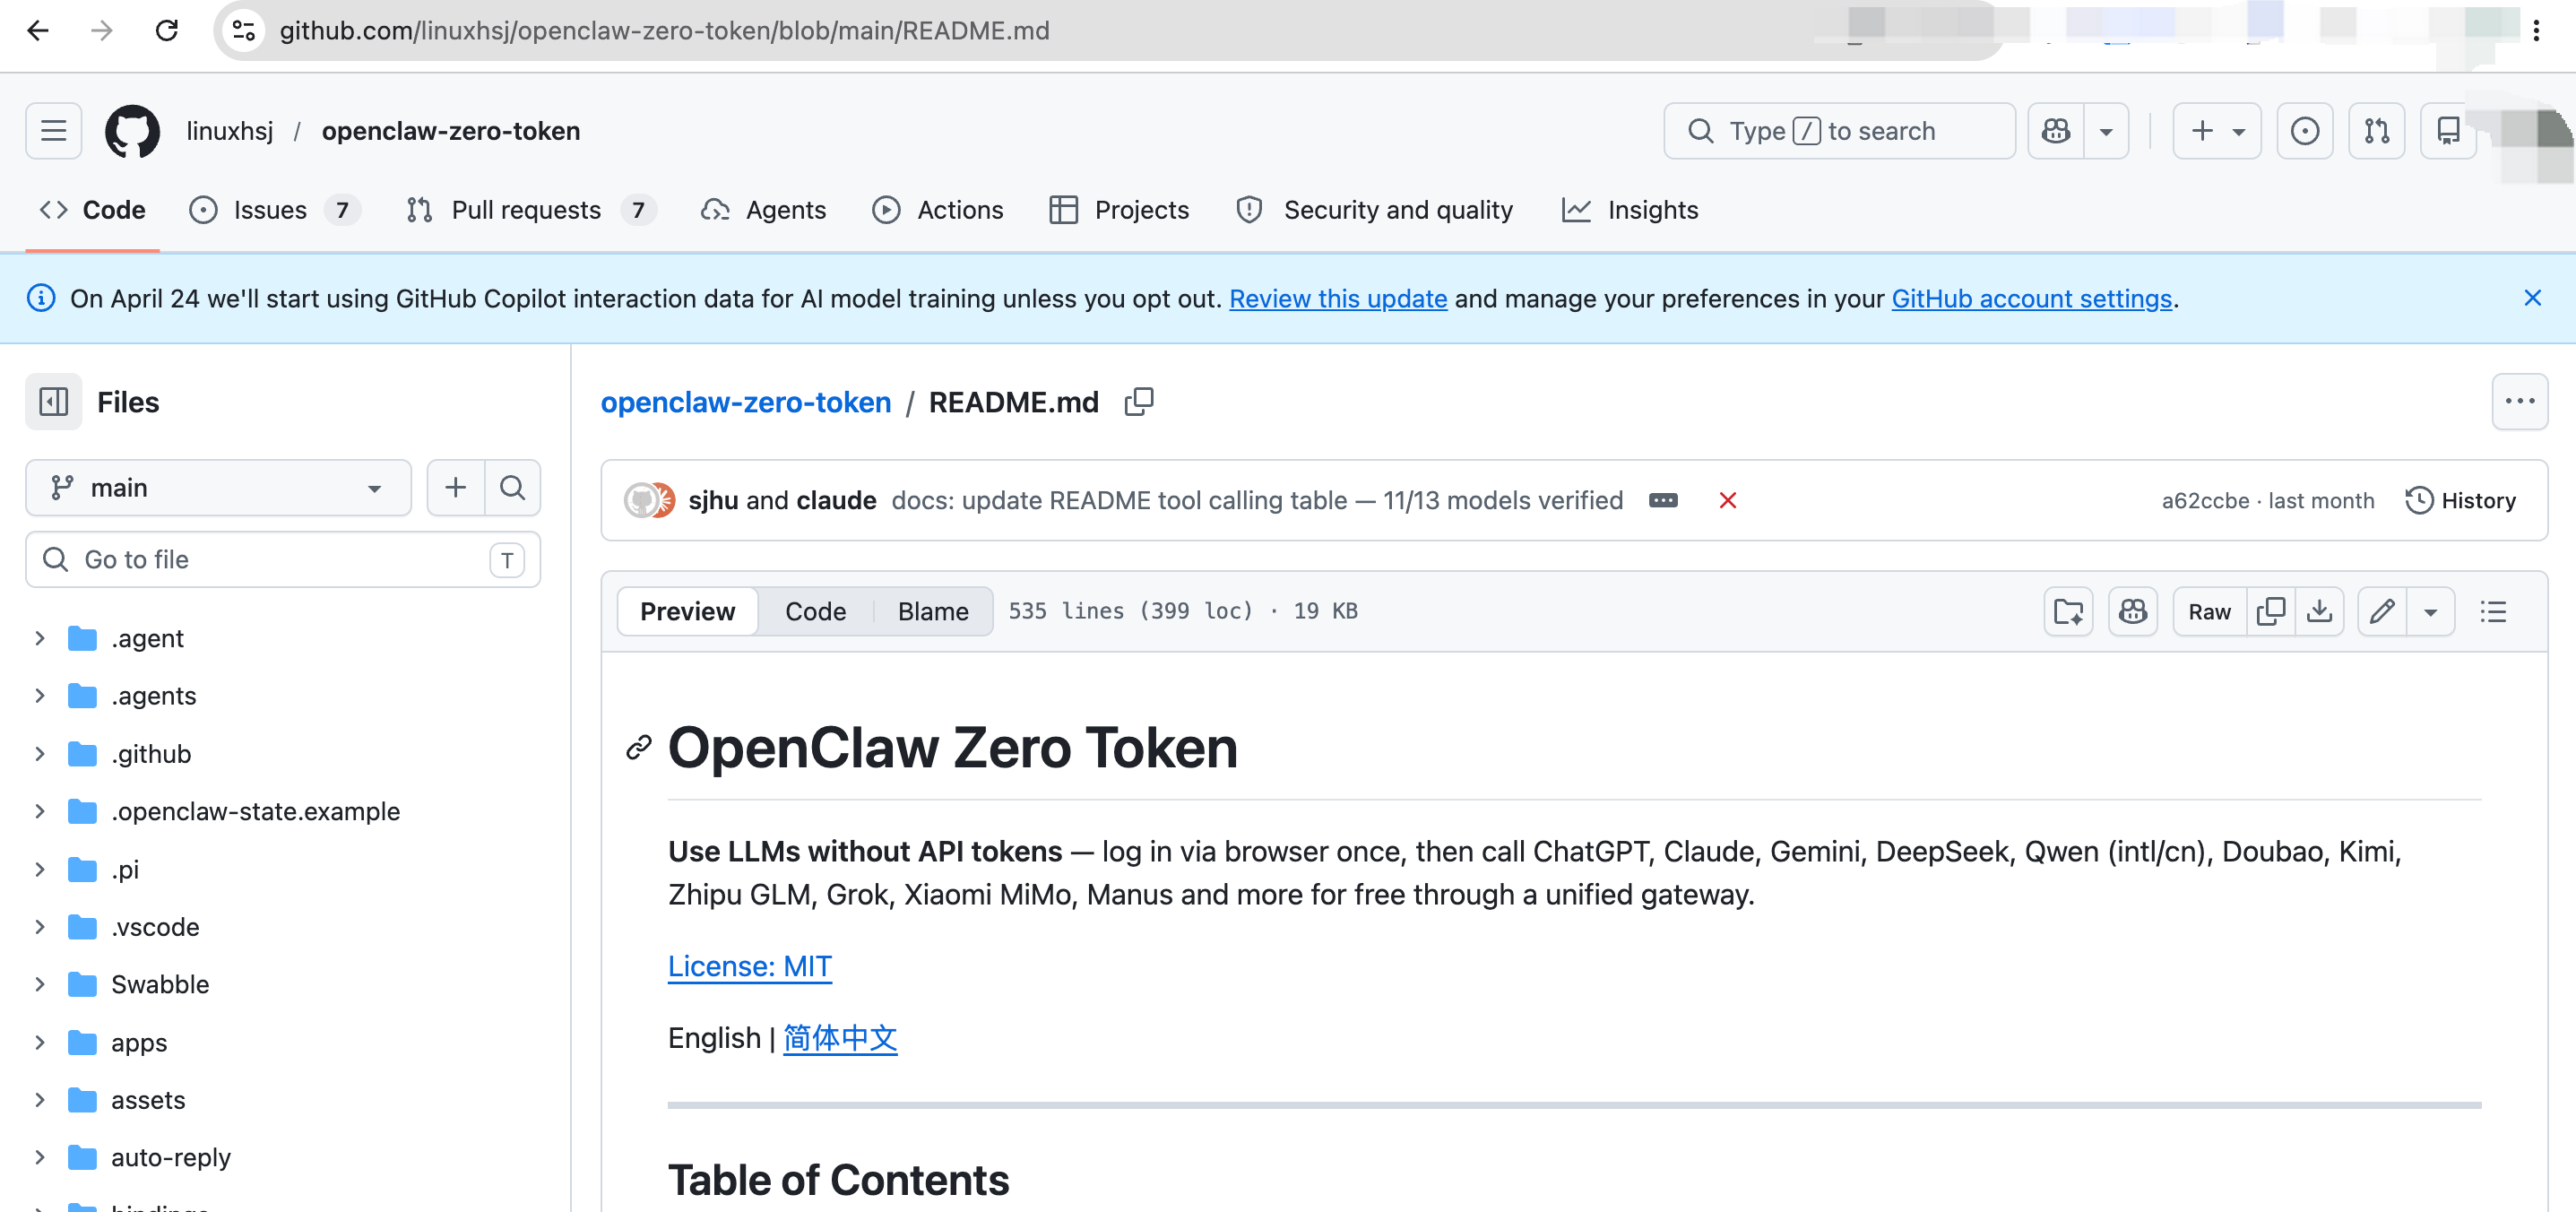
Task: Copy the README.md file path
Action: [x=1139, y=402]
